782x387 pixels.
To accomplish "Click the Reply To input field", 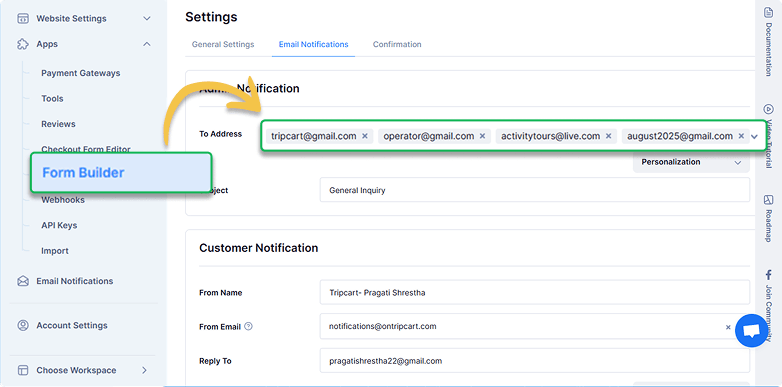I will point(535,361).
